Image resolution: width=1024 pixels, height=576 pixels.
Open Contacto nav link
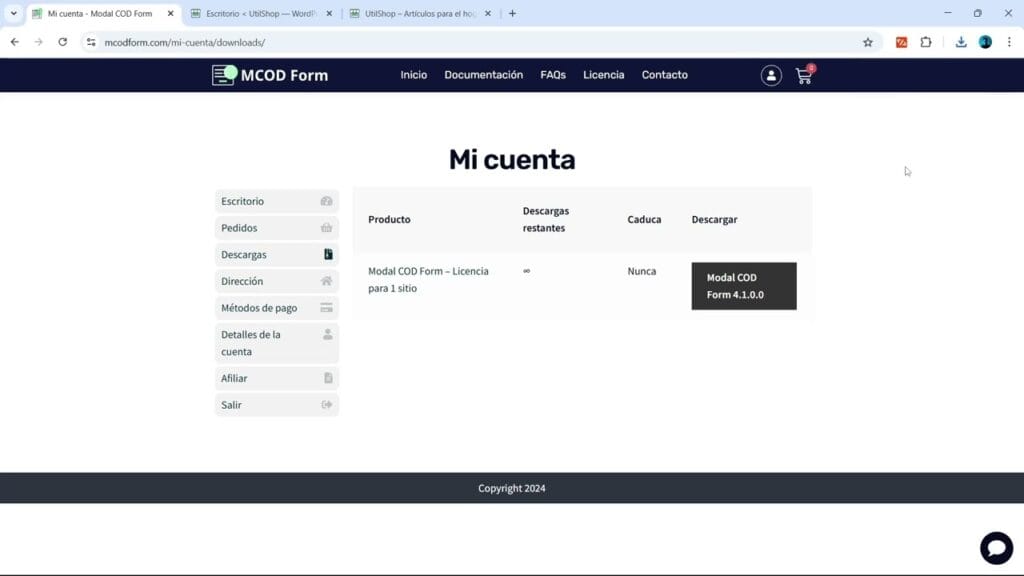click(x=664, y=75)
